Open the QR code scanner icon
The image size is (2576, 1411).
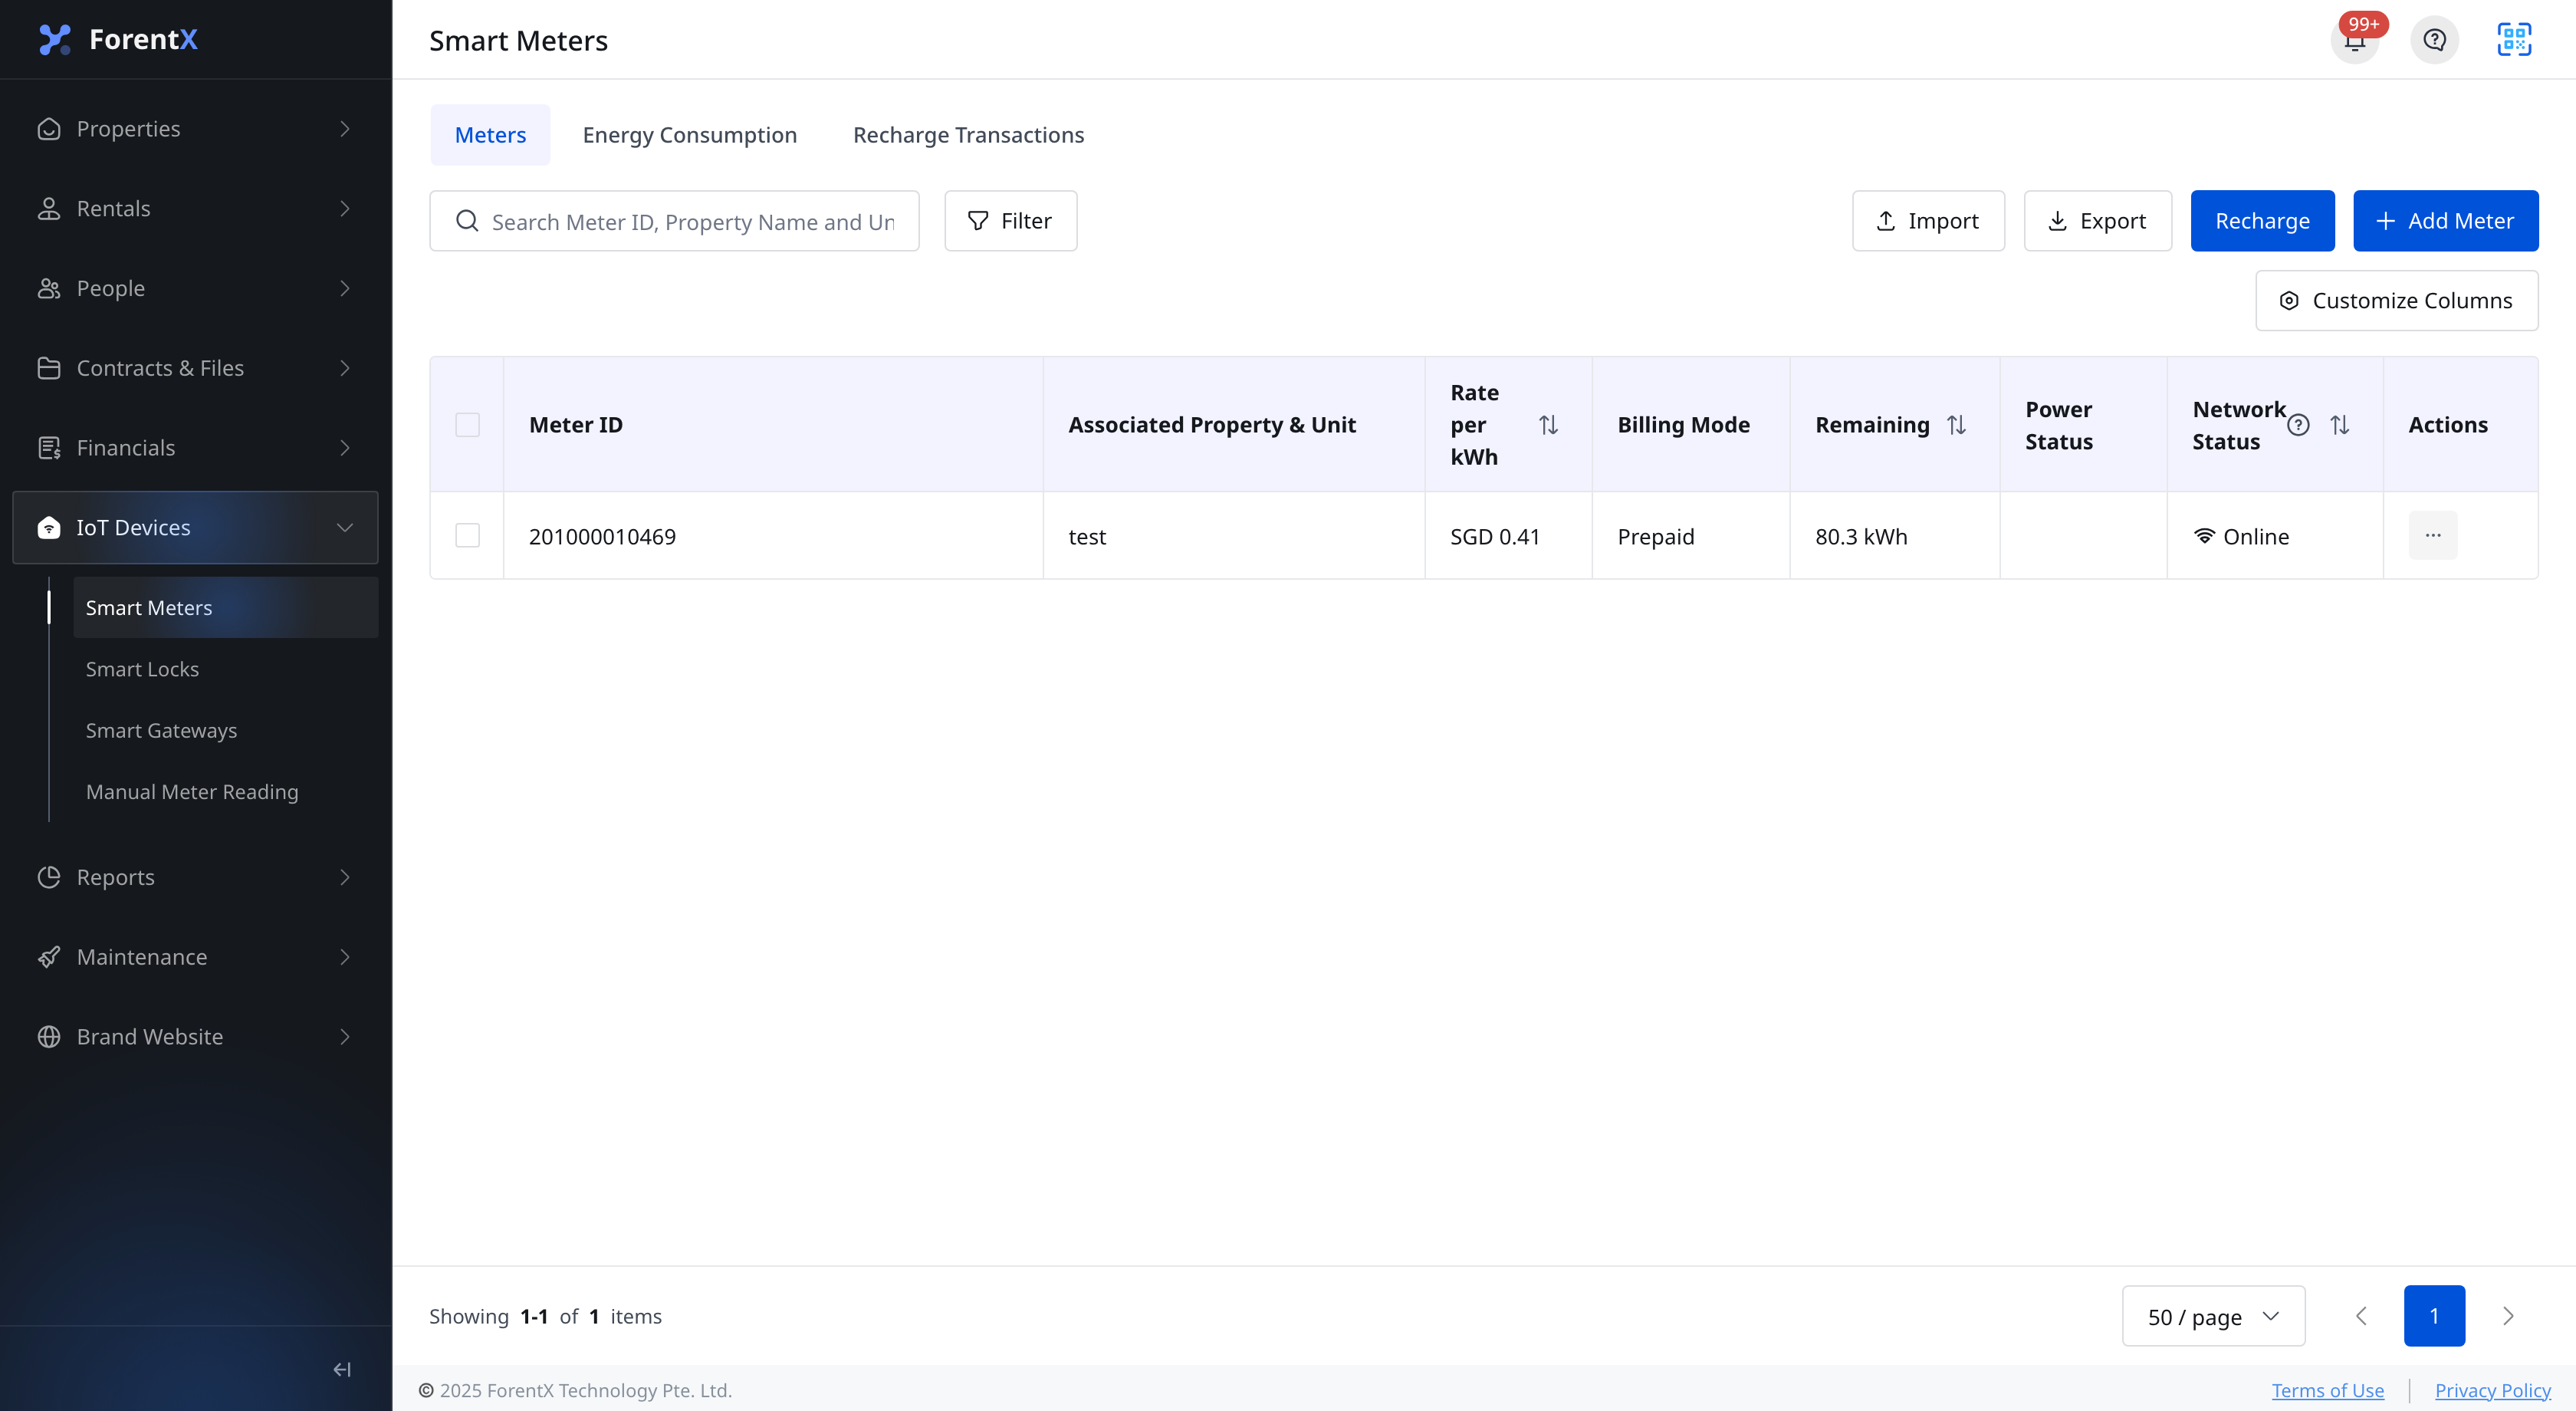click(2514, 40)
